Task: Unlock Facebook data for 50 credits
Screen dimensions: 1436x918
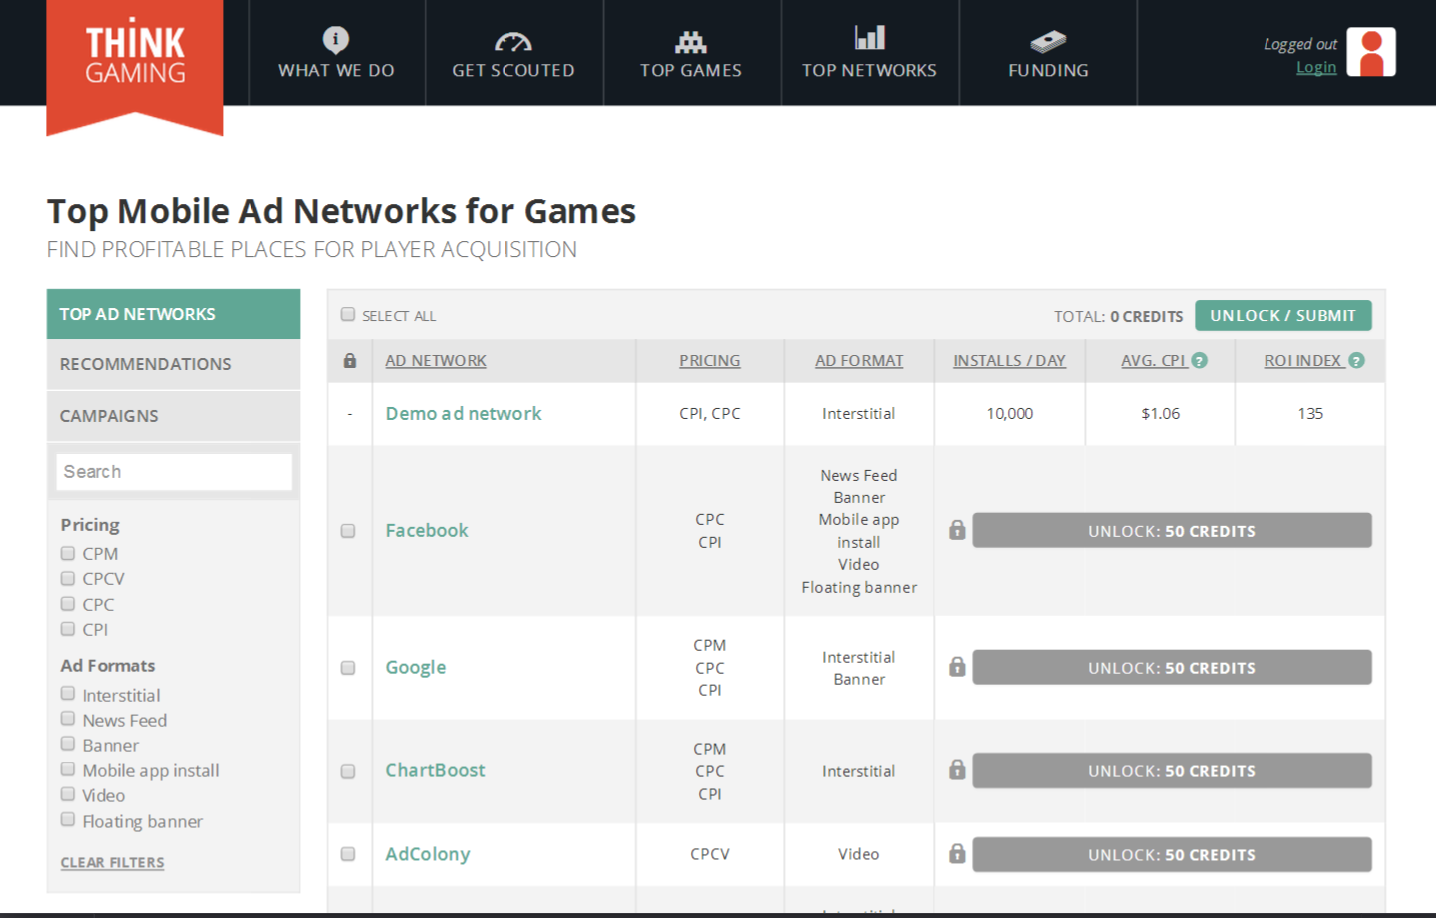Action: pos(1172,531)
